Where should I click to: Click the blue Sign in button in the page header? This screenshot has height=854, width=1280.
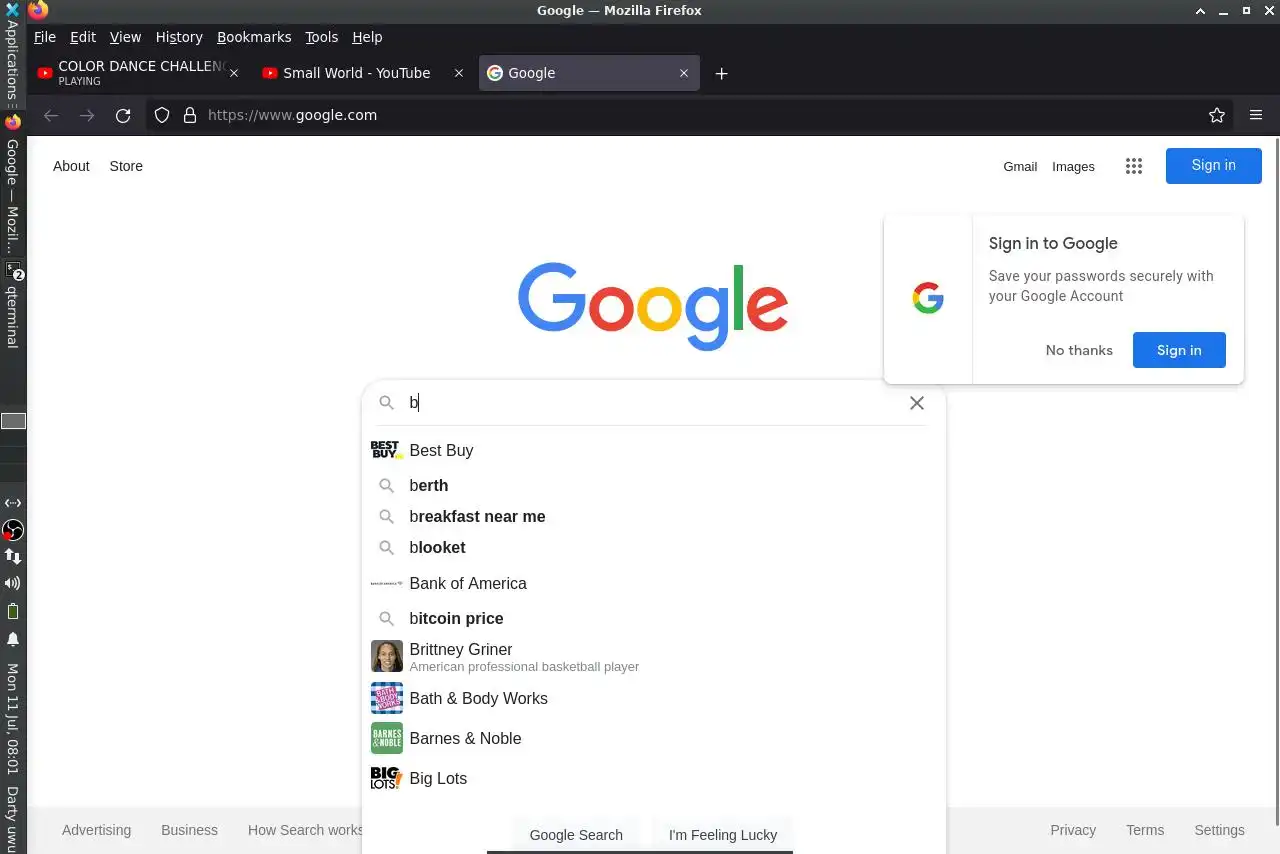(1213, 166)
